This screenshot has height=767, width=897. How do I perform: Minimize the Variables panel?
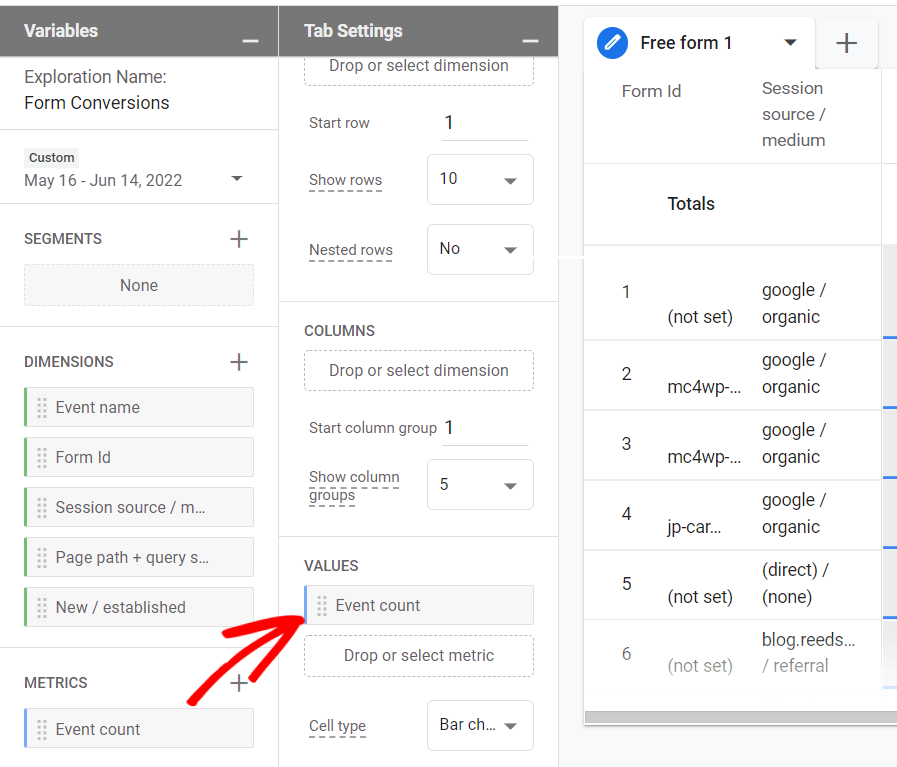tap(250, 40)
